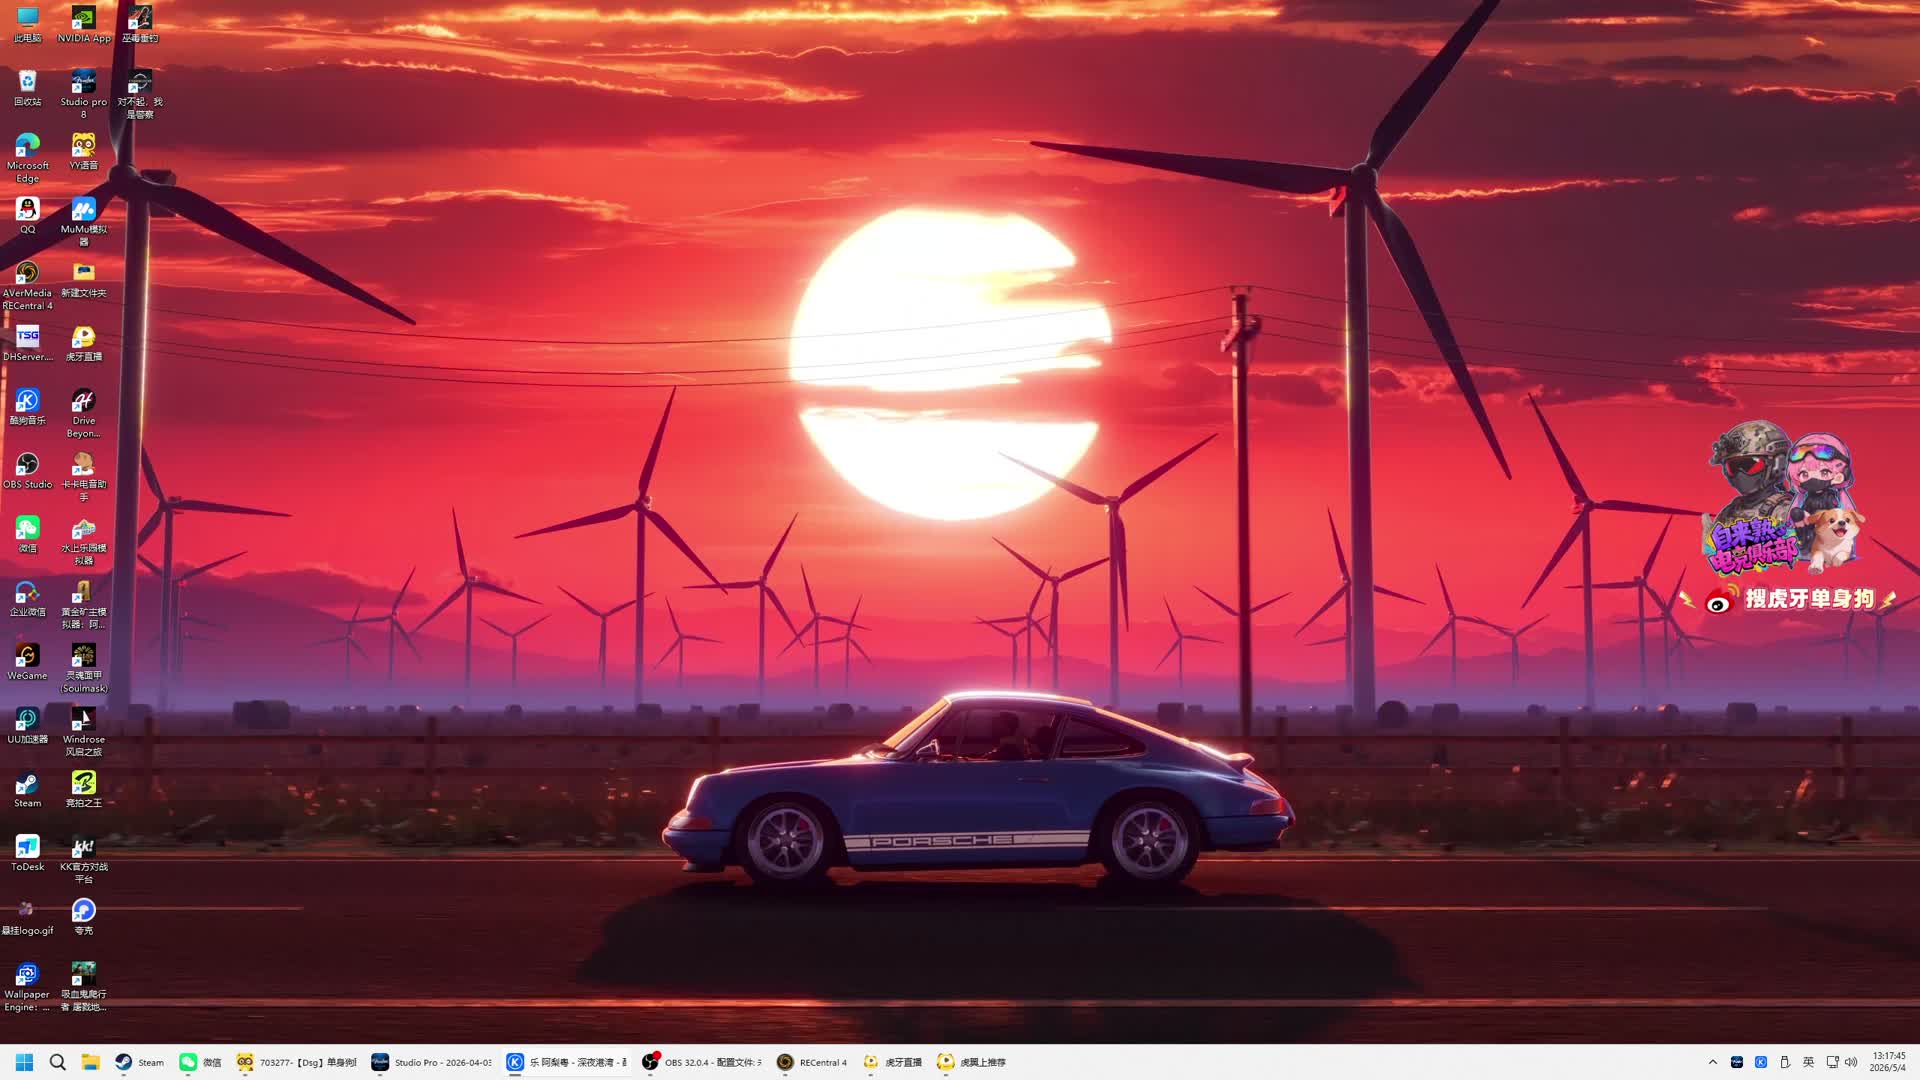The width and height of the screenshot is (1920, 1080).
Task: Select the UU加速器 desktop shortcut
Action: [27, 727]
